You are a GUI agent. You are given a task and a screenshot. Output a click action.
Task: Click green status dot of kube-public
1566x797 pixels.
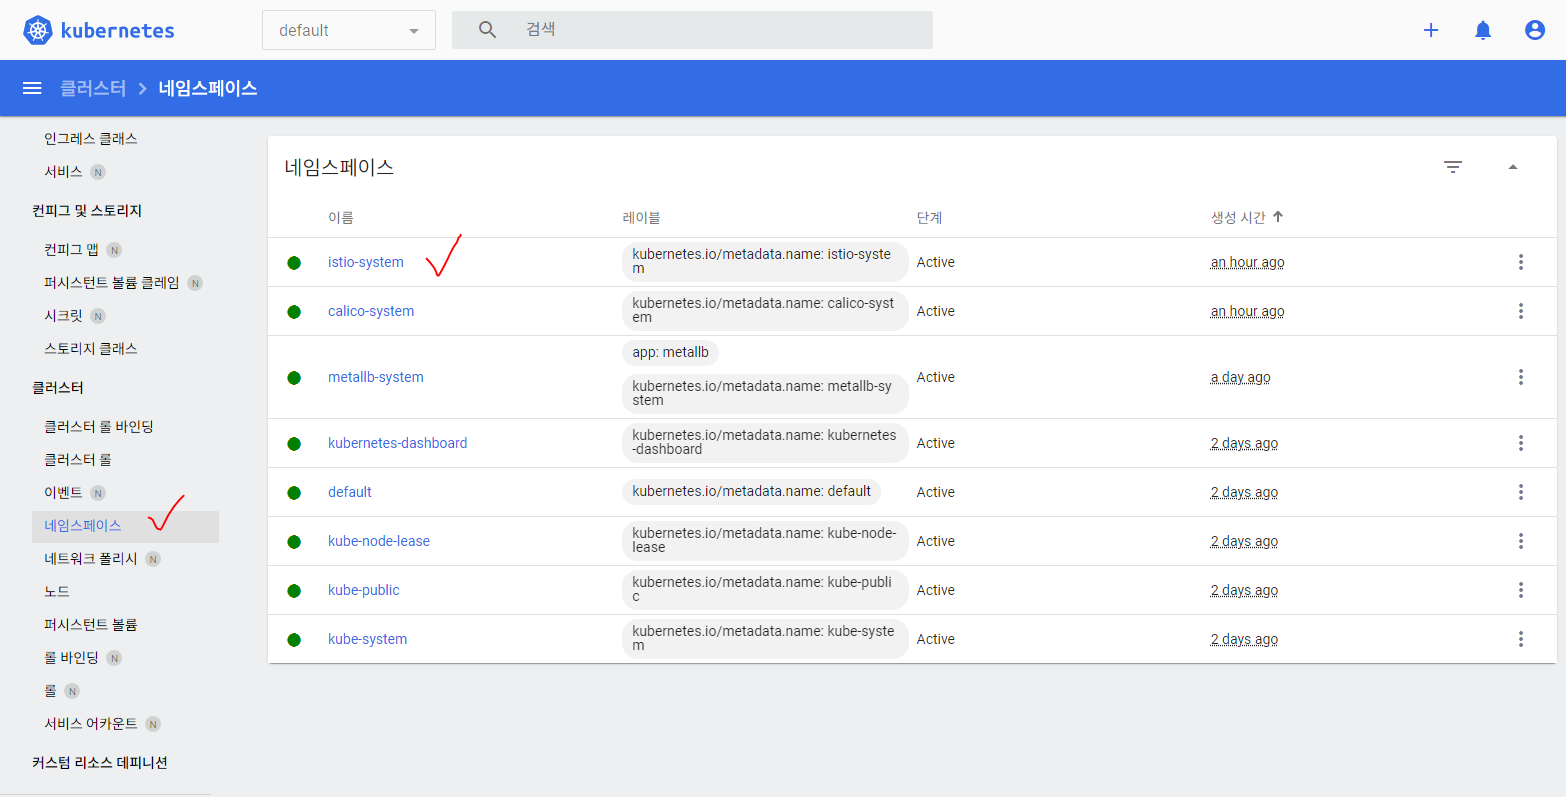294,591
